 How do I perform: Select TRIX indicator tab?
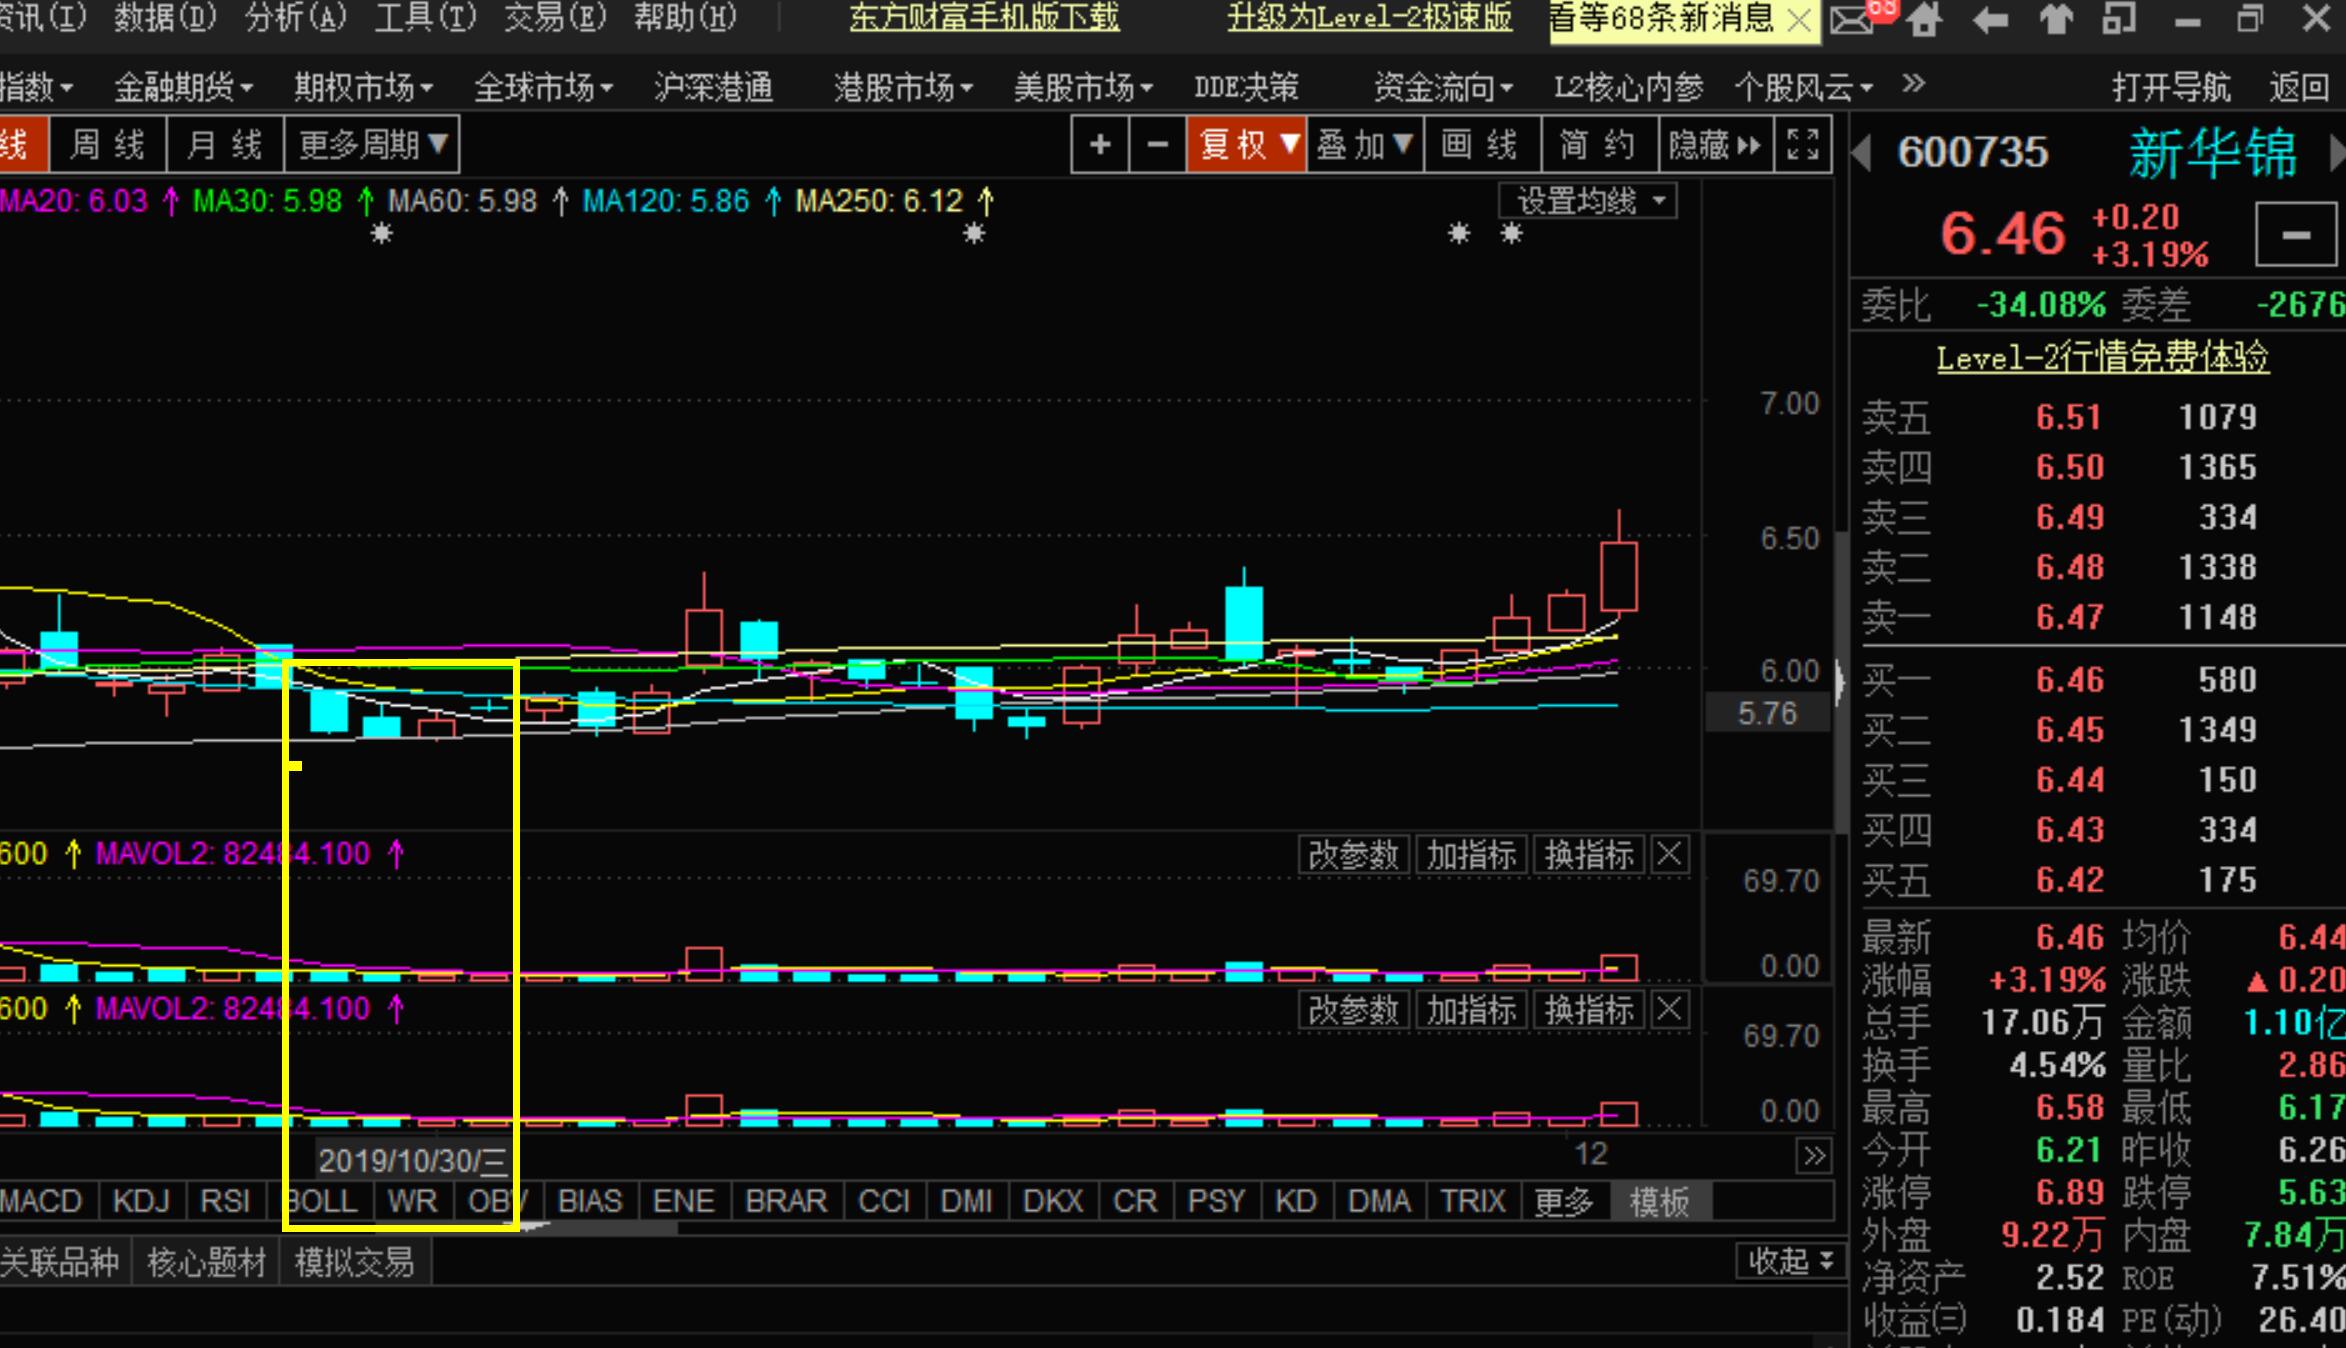(1472, 1201)
